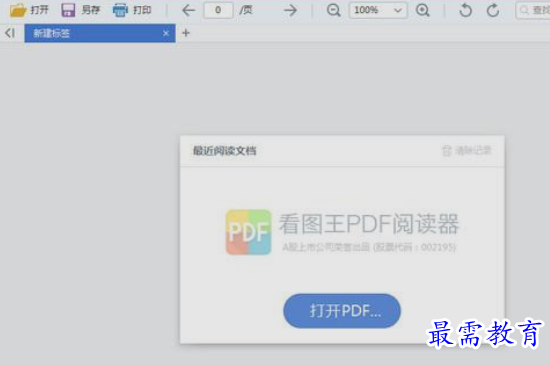Select the 新建标签 tab
This screenshot has width=550, height=365.
[100, 33]
